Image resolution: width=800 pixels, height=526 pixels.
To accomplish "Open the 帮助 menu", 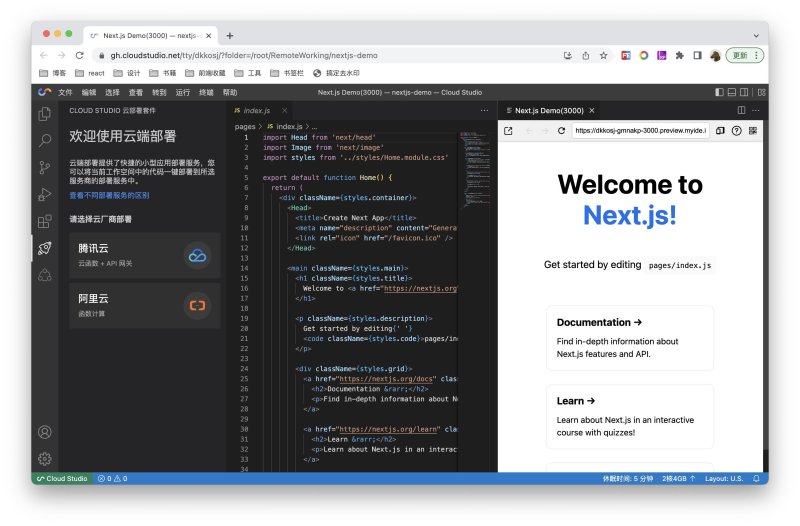I will (230, 92).
